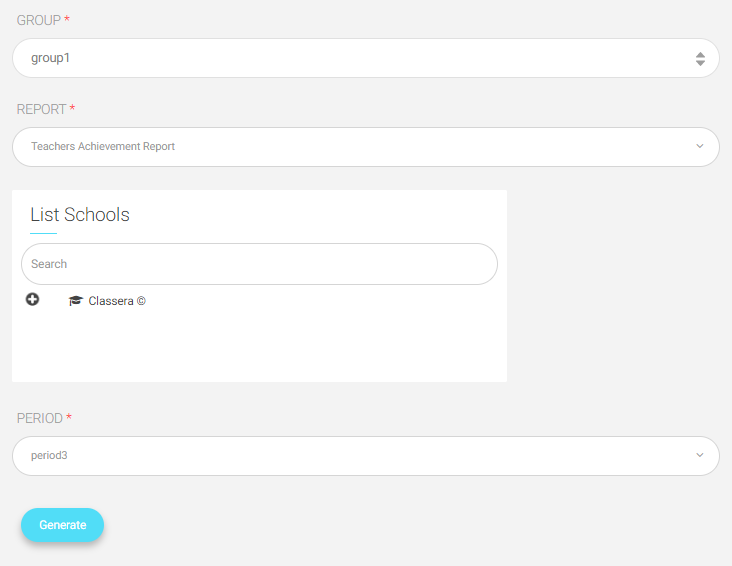This screenshot has height=566, width=732.
Task: Click the copyright symbol after Classera
Action: tap(141, 301)
